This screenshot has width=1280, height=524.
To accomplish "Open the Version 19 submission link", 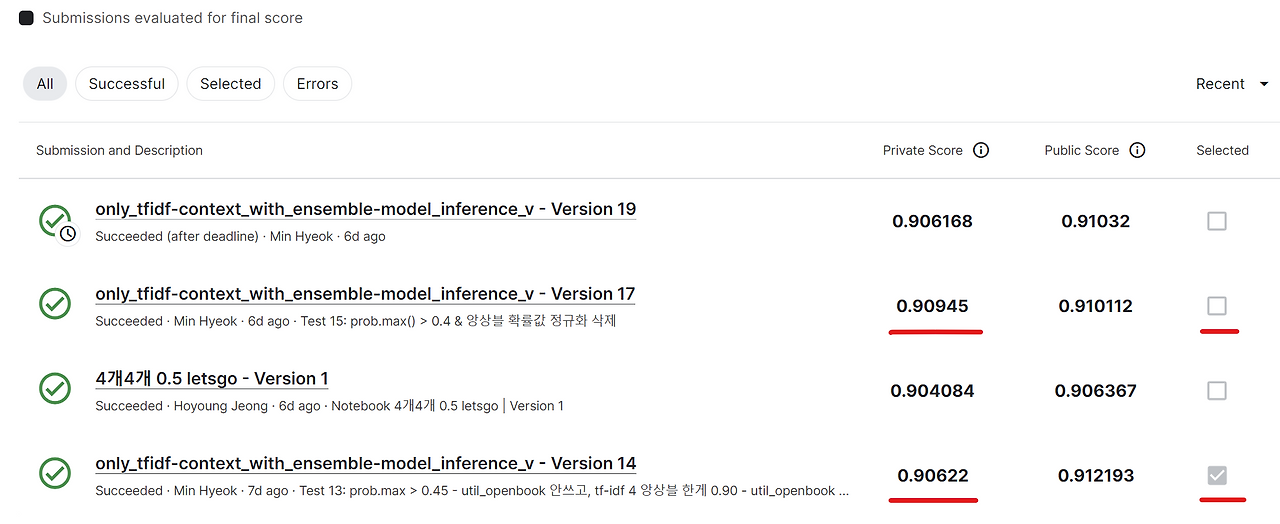I will pyautogui.click(x=366, y=209).
